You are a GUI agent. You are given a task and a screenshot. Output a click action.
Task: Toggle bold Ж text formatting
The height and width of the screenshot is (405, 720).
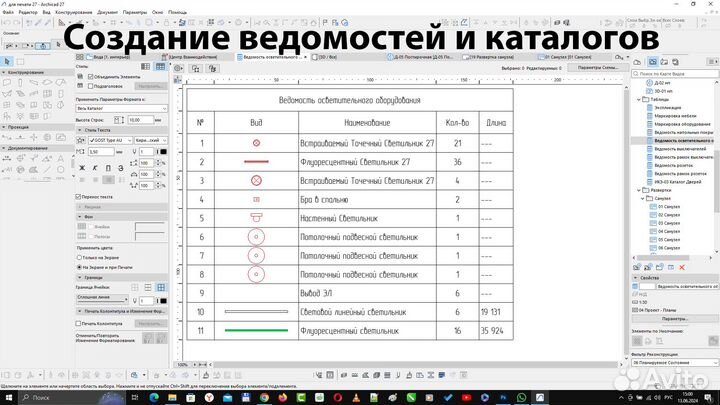(82, 168)
